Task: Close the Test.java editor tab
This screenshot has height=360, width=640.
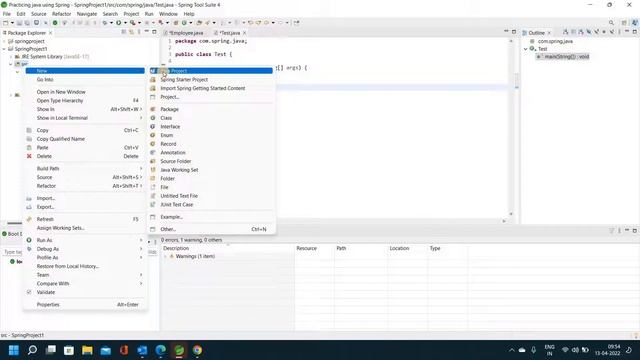Action: (x=244, y=33)
